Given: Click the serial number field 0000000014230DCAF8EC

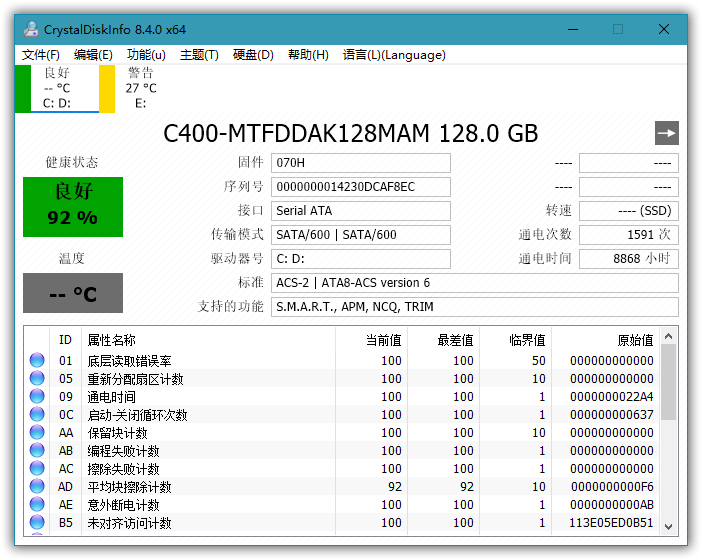Looking at the screenshot, I should click(361, 187).
